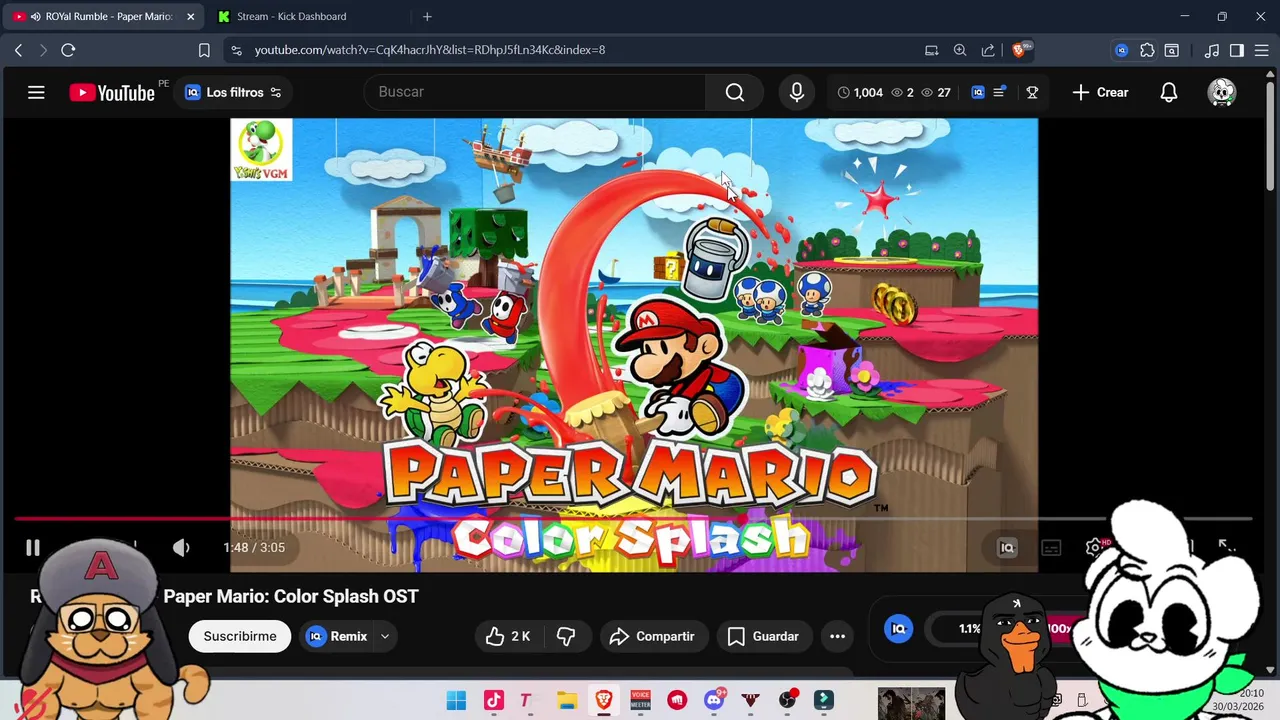
Task: Open the IQ icon in the YouTube header
Action: (978, 92)
